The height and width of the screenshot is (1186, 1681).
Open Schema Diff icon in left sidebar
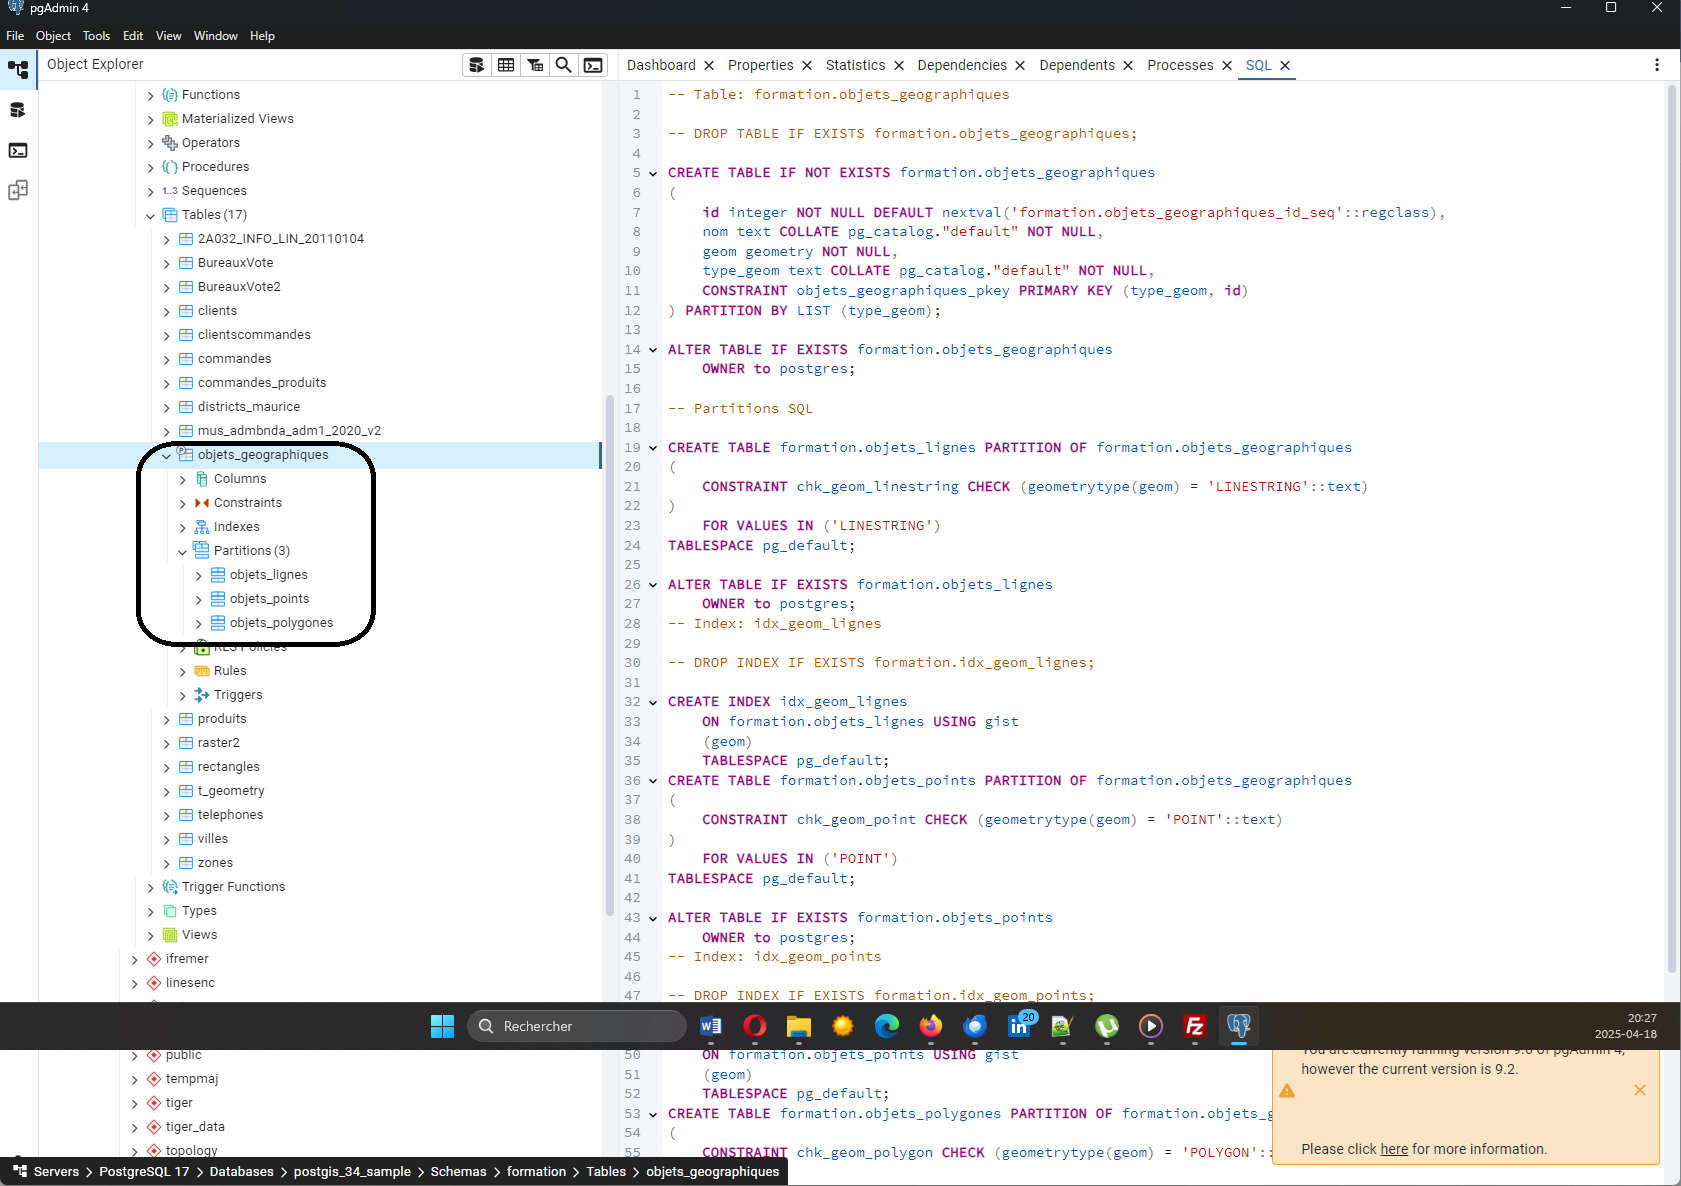tap(18, 190)
